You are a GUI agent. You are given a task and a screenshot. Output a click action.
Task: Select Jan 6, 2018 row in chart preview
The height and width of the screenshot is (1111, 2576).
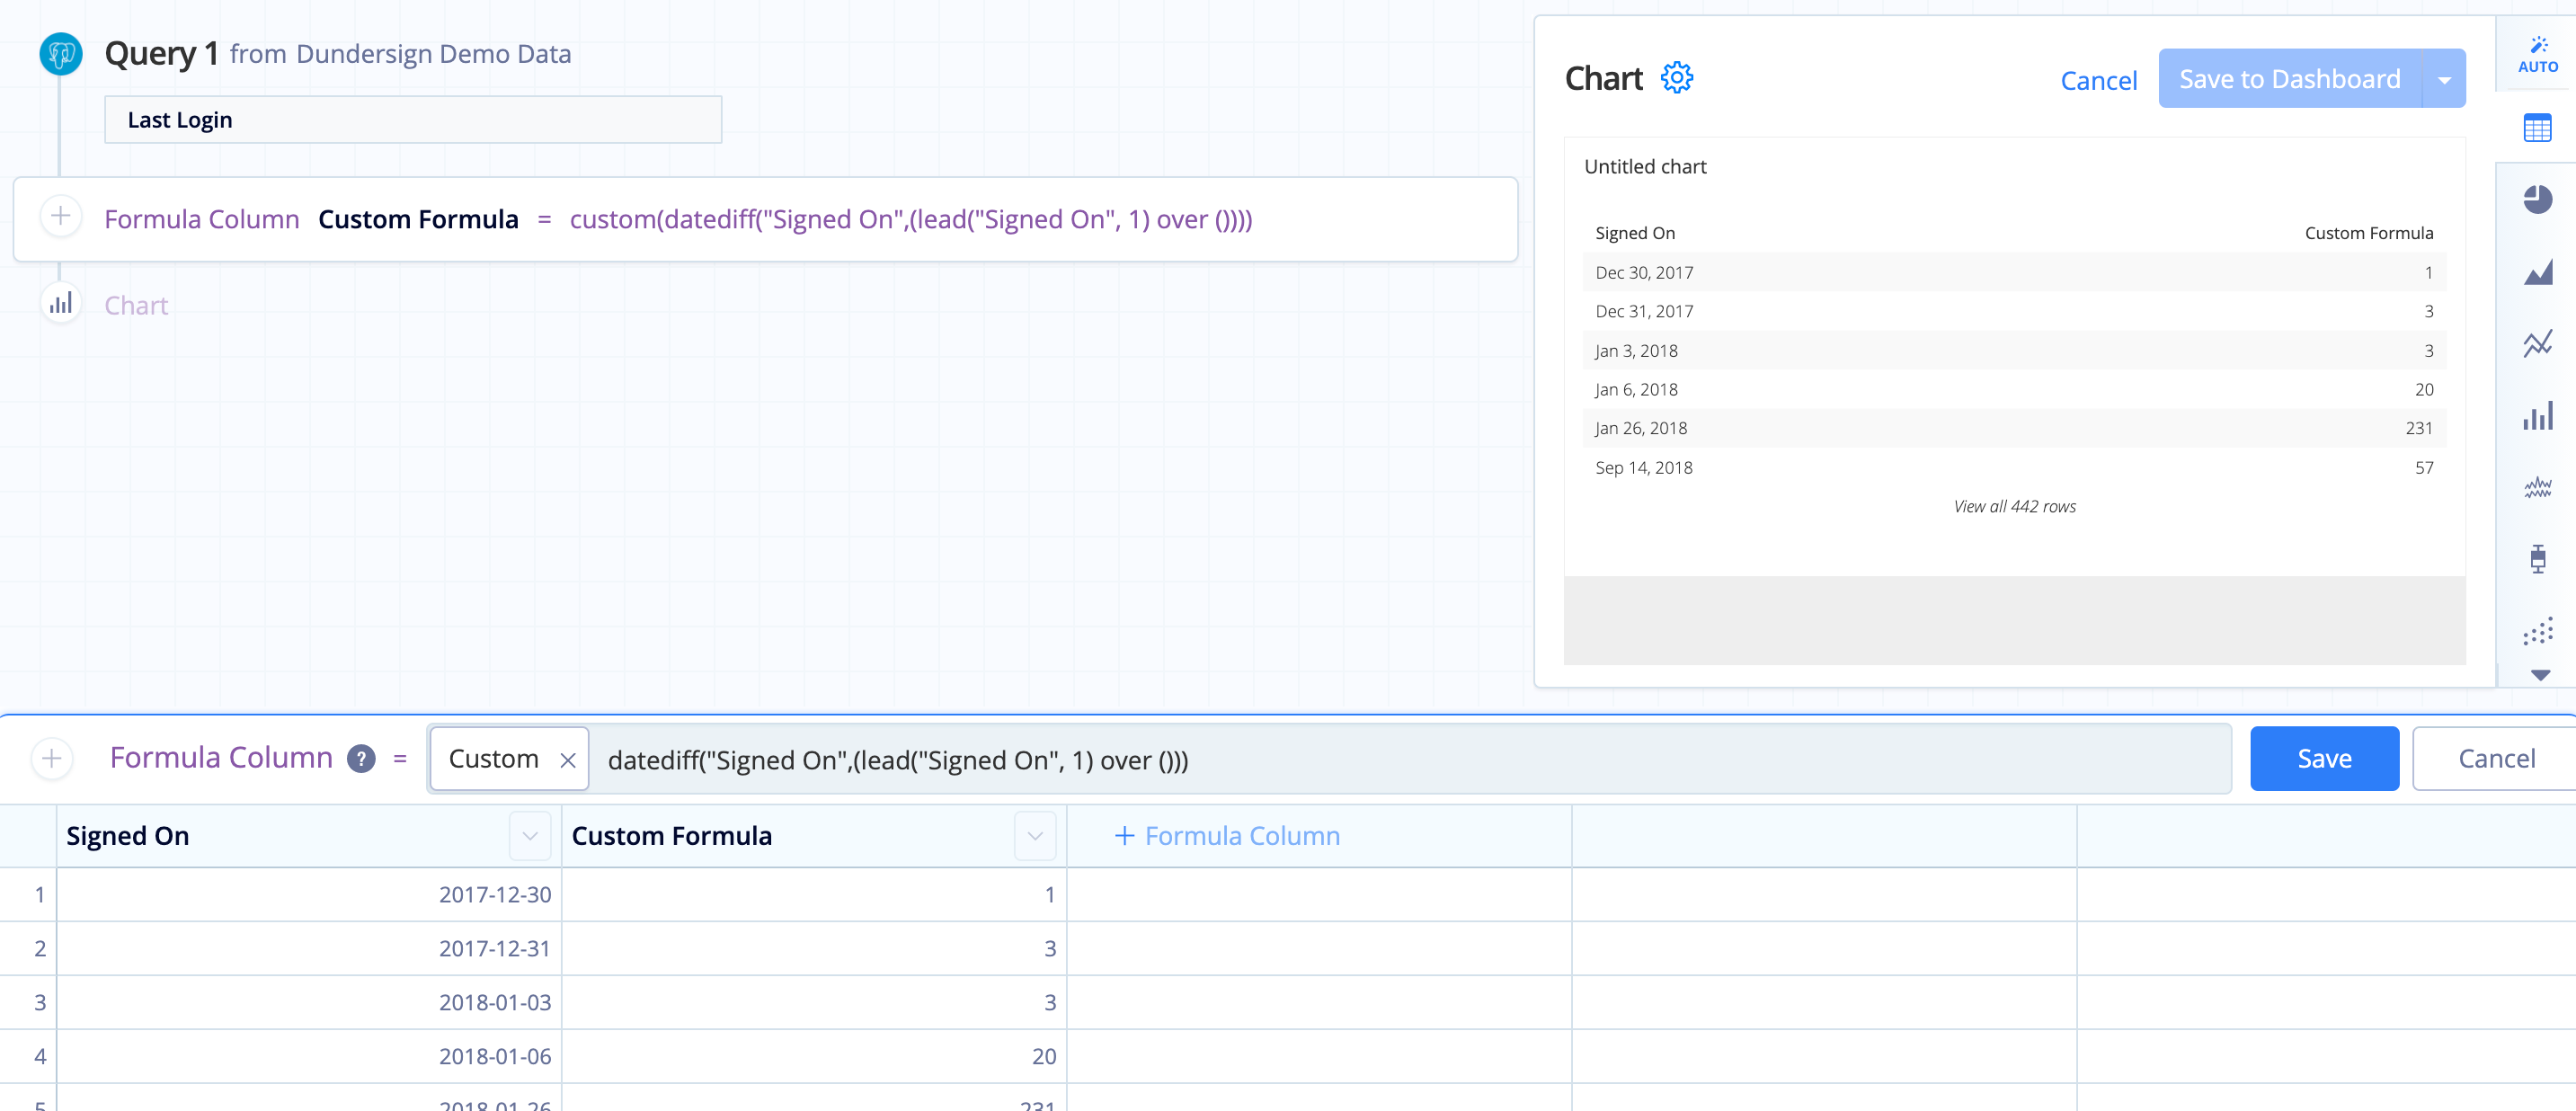[x=2014, y=389]
